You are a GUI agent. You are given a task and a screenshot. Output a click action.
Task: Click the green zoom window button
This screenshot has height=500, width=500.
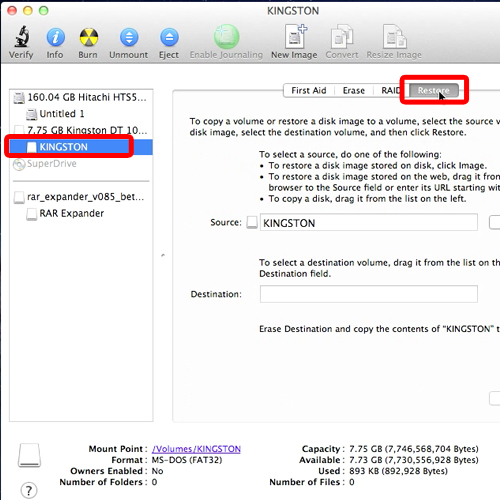(x=43, y=11)
